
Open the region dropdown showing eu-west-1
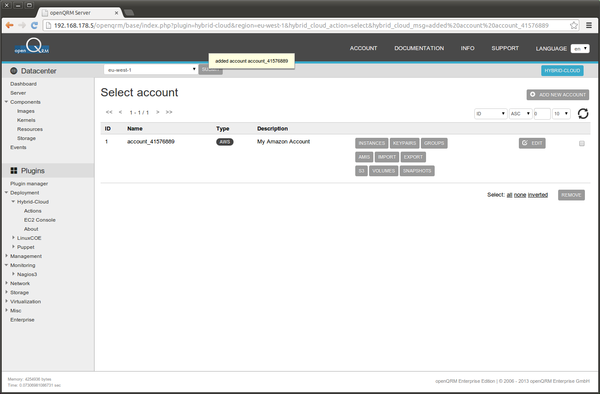(150, 70)
